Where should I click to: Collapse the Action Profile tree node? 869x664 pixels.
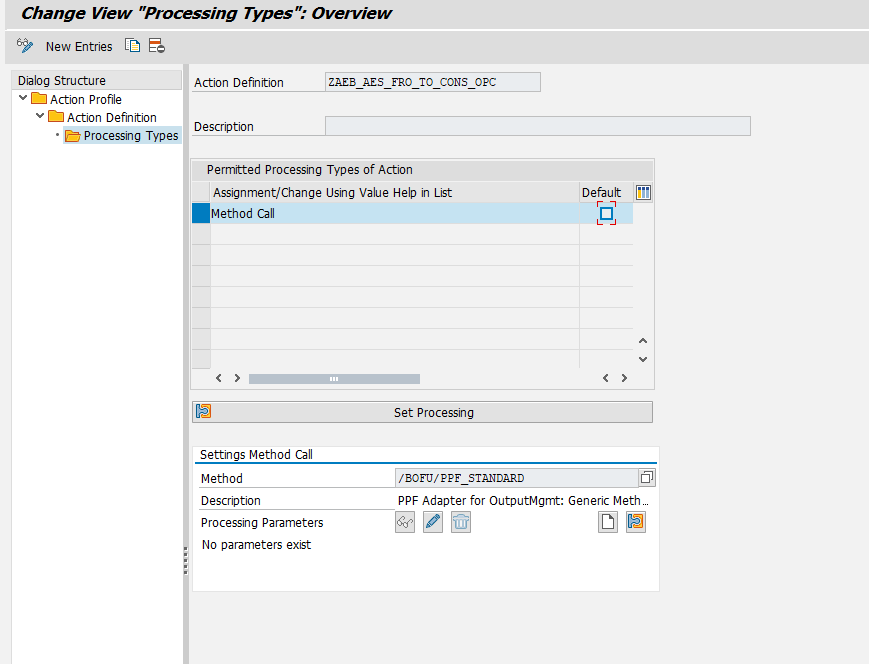(23, 98)
